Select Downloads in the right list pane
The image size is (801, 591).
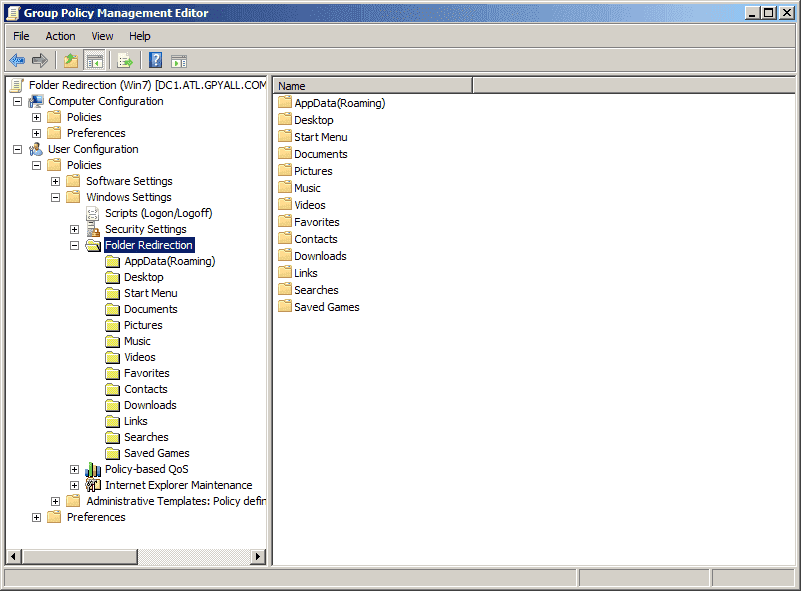coord(320,256)
